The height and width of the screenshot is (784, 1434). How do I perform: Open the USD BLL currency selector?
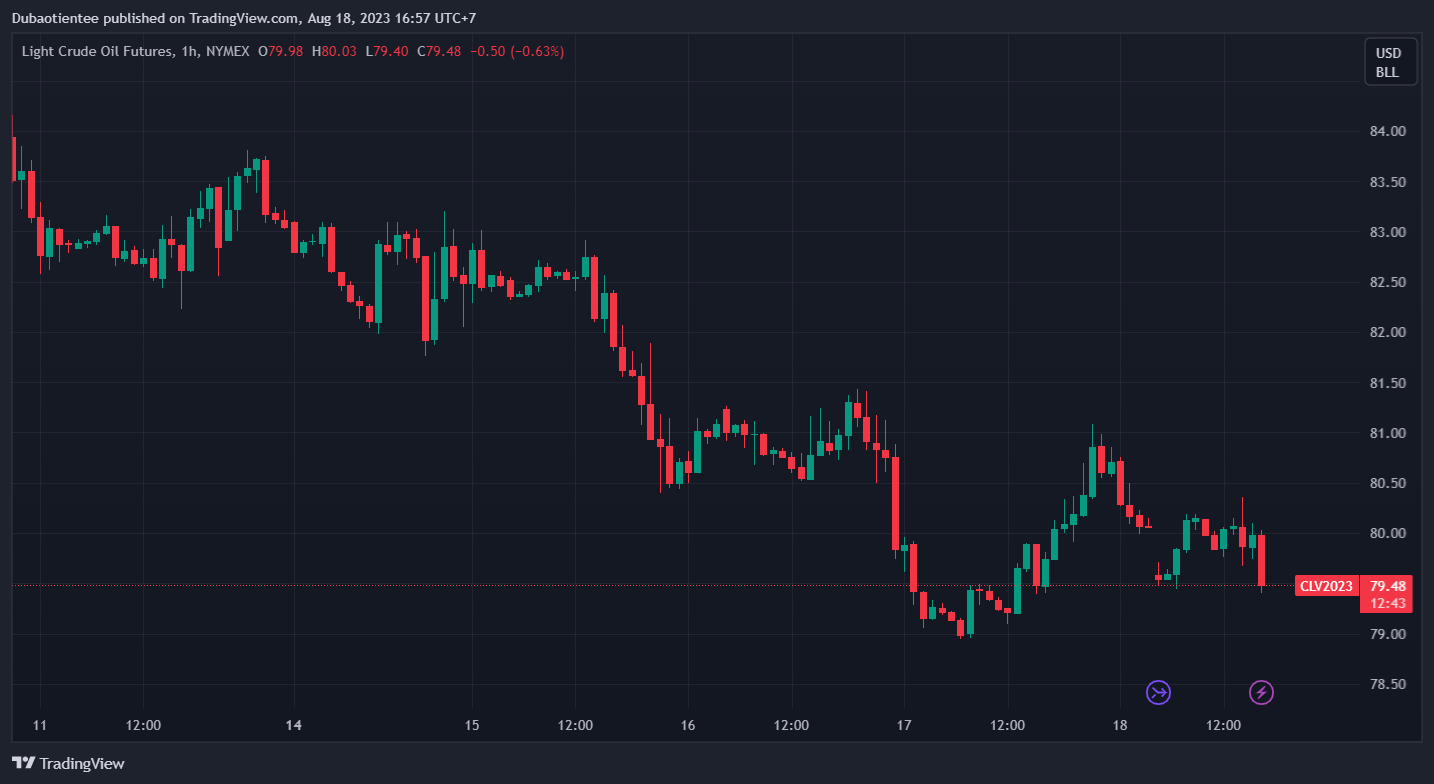pos(1390,62)
